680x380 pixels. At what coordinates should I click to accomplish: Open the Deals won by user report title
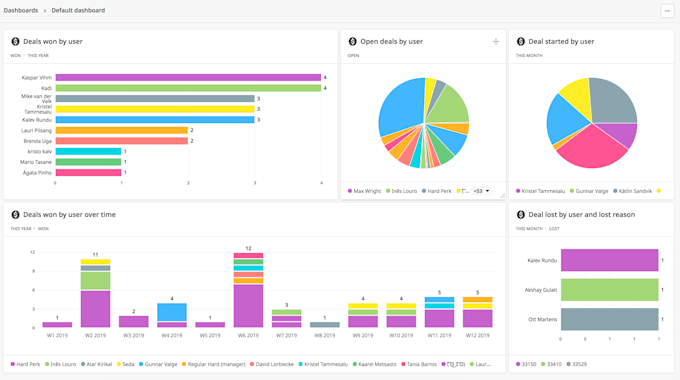(x=53, y=42)
